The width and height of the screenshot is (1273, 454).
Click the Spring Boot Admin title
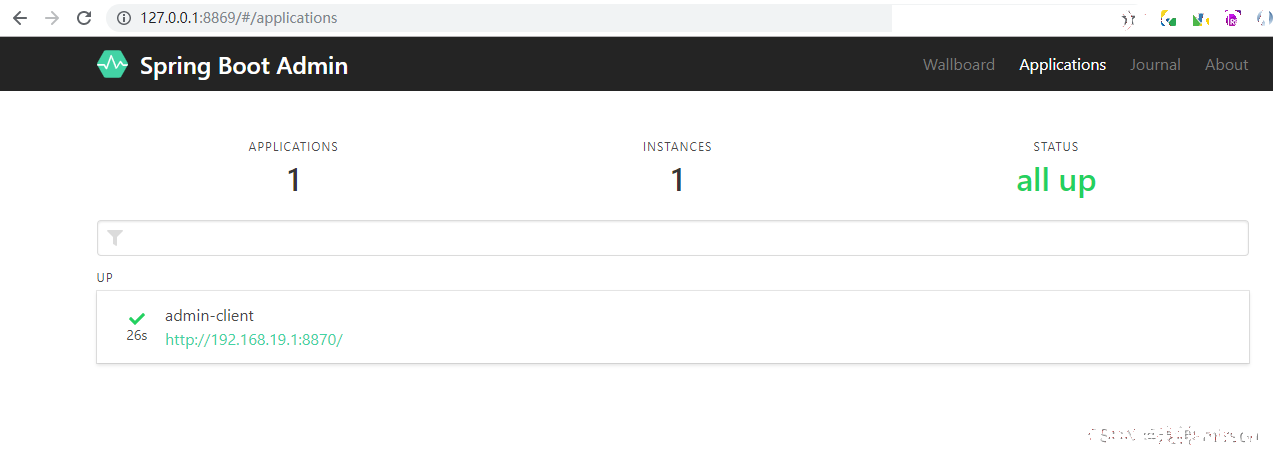point(244,65)
